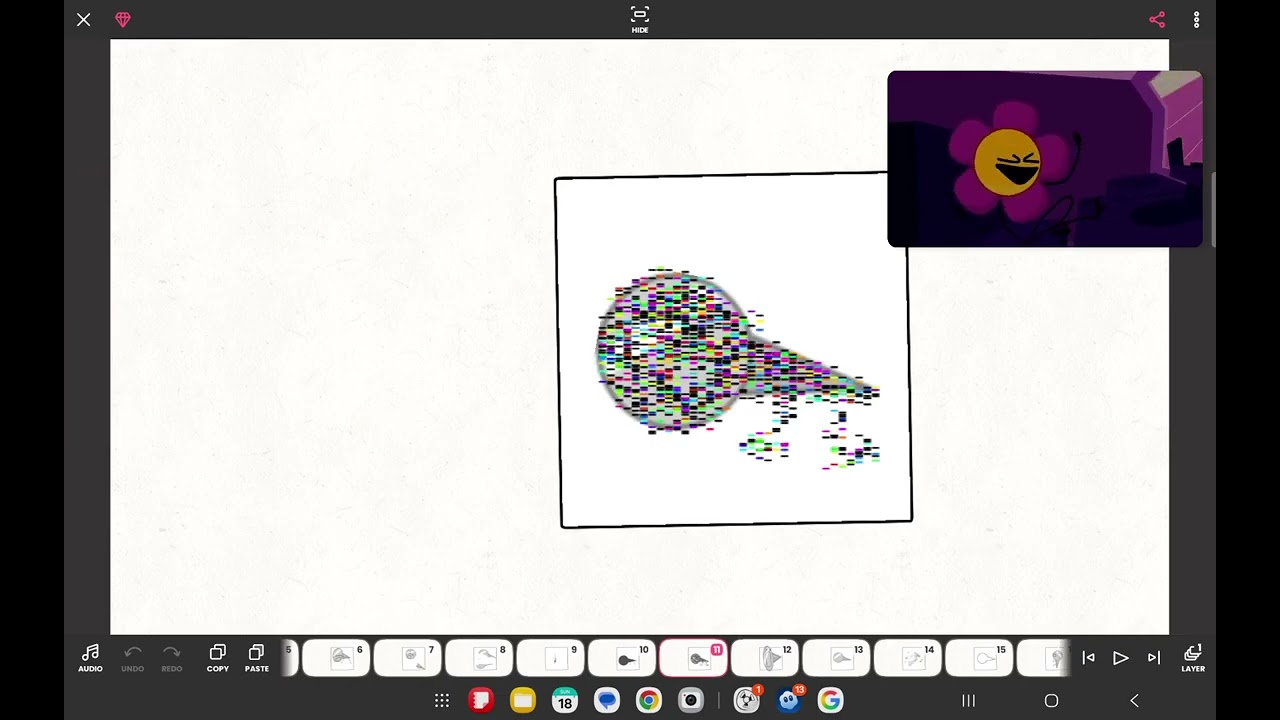Paste a frame with PASTE

[257, 658]
